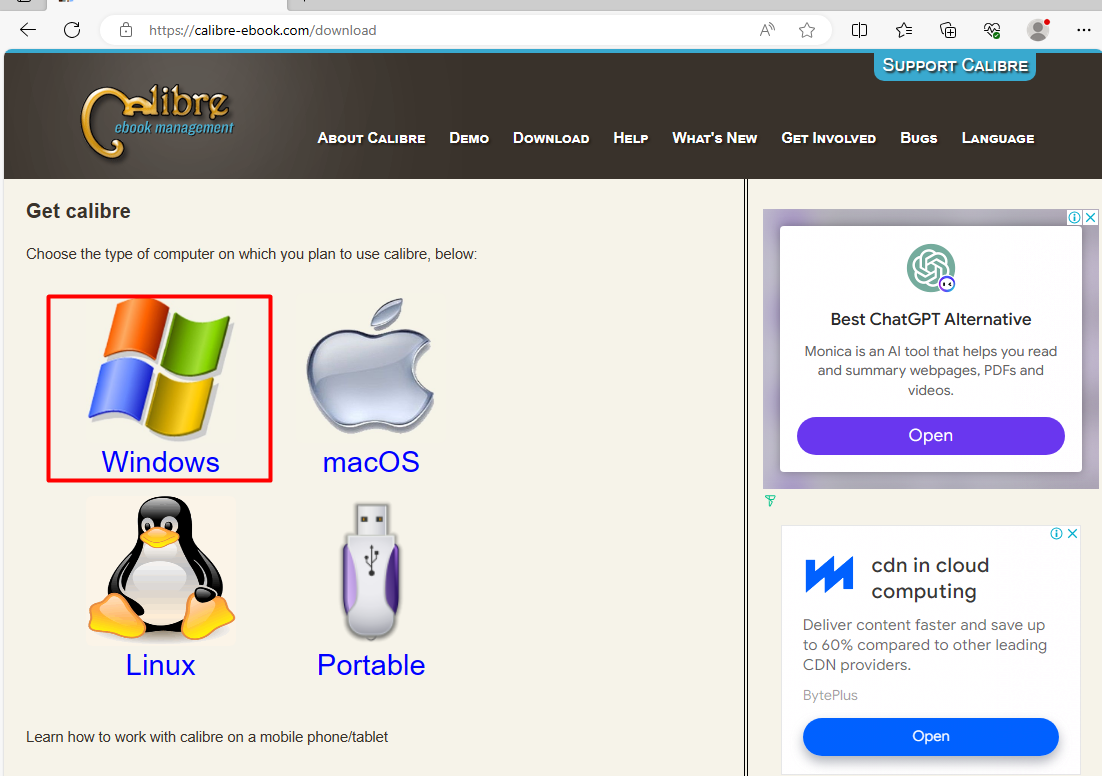Open Browser essentials heart icon
This screenshot has height=776, width=1102.
992,30
